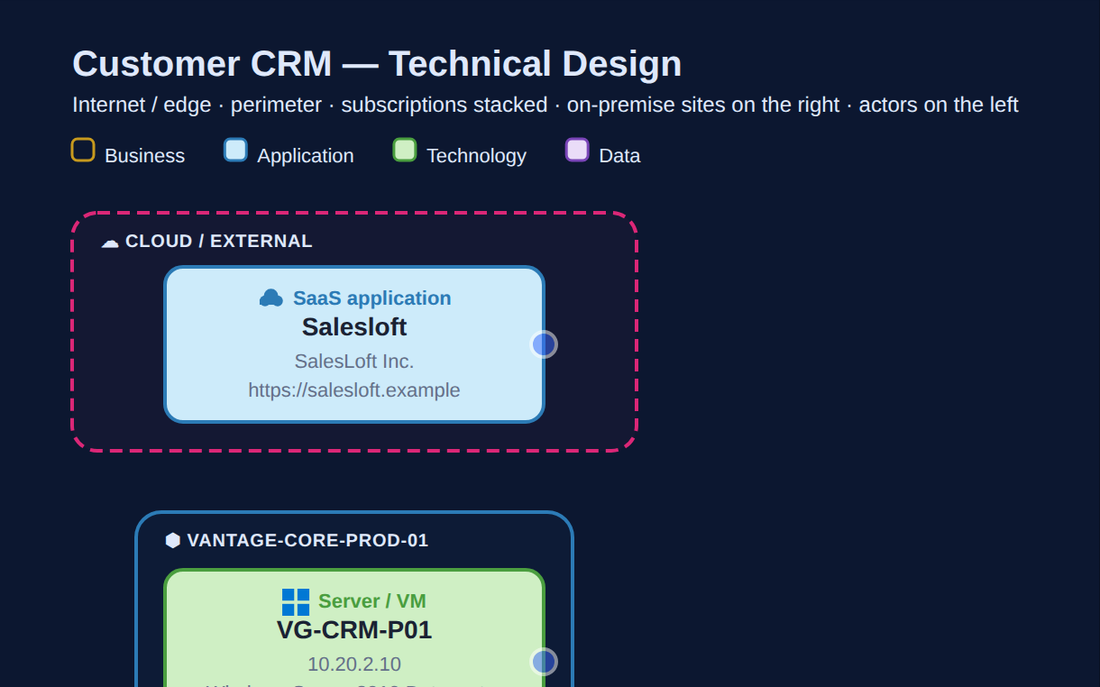The width and height of the screenshot is (1100, 687).
Task: Click the SalesLoft Inc. vendor text
Action: [354, 361]
